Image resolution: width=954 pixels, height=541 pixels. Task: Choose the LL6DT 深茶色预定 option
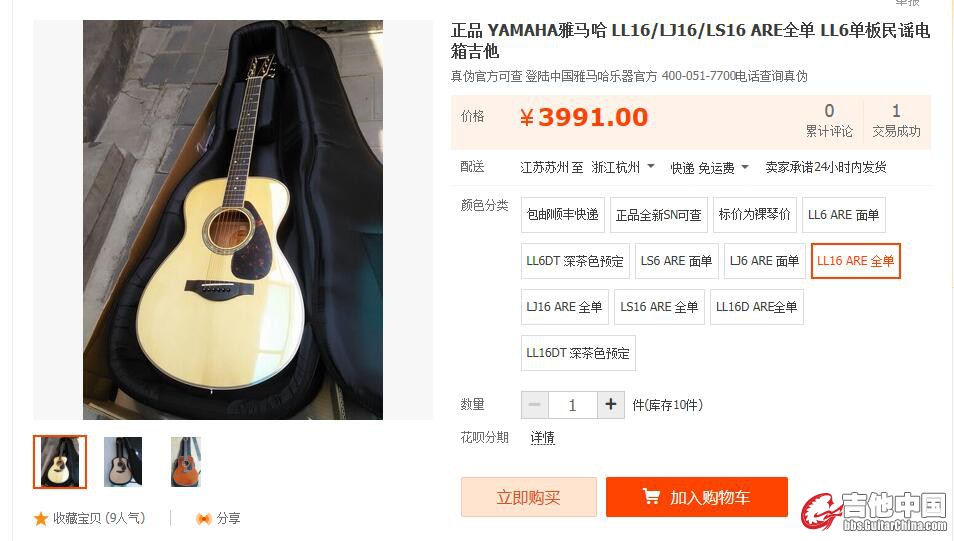coord(575,261)
